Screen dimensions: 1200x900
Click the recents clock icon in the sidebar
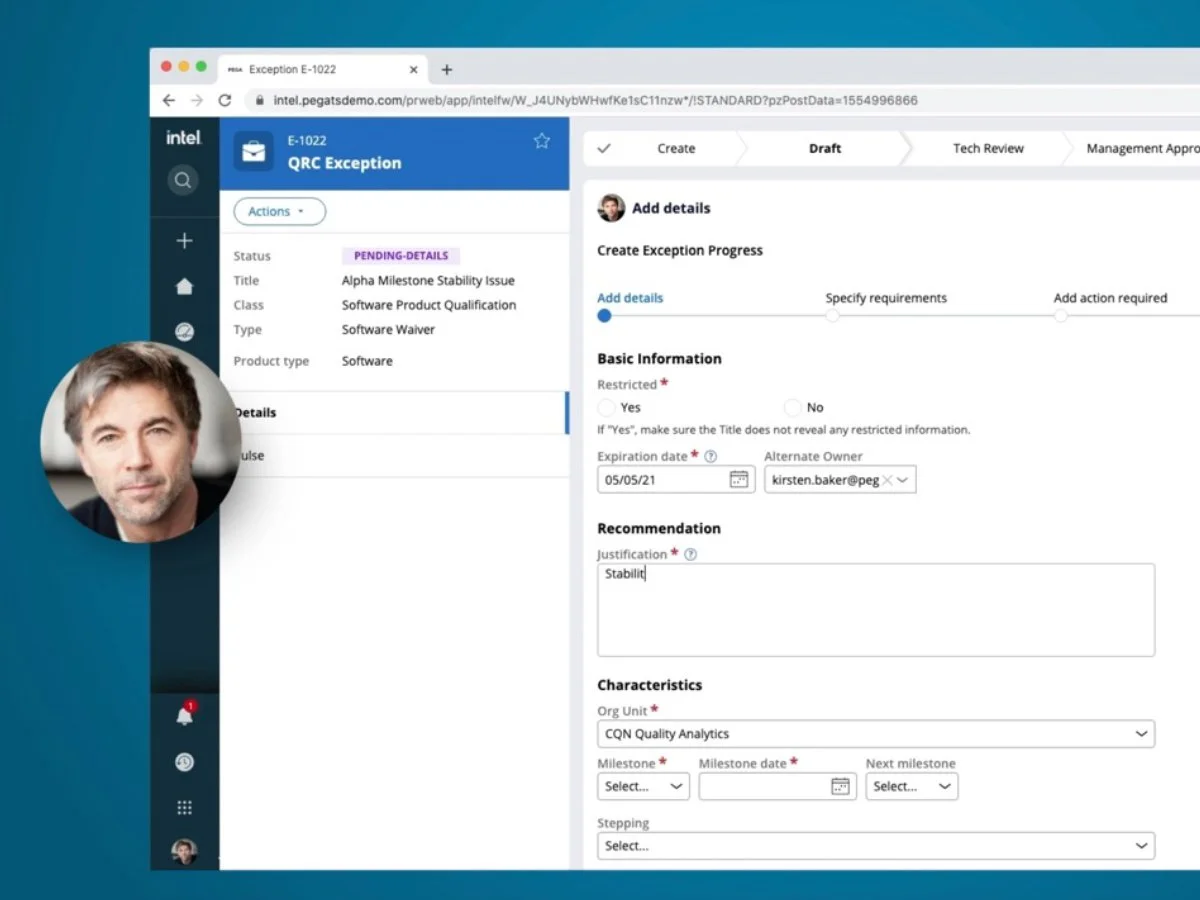pos(183,762)
